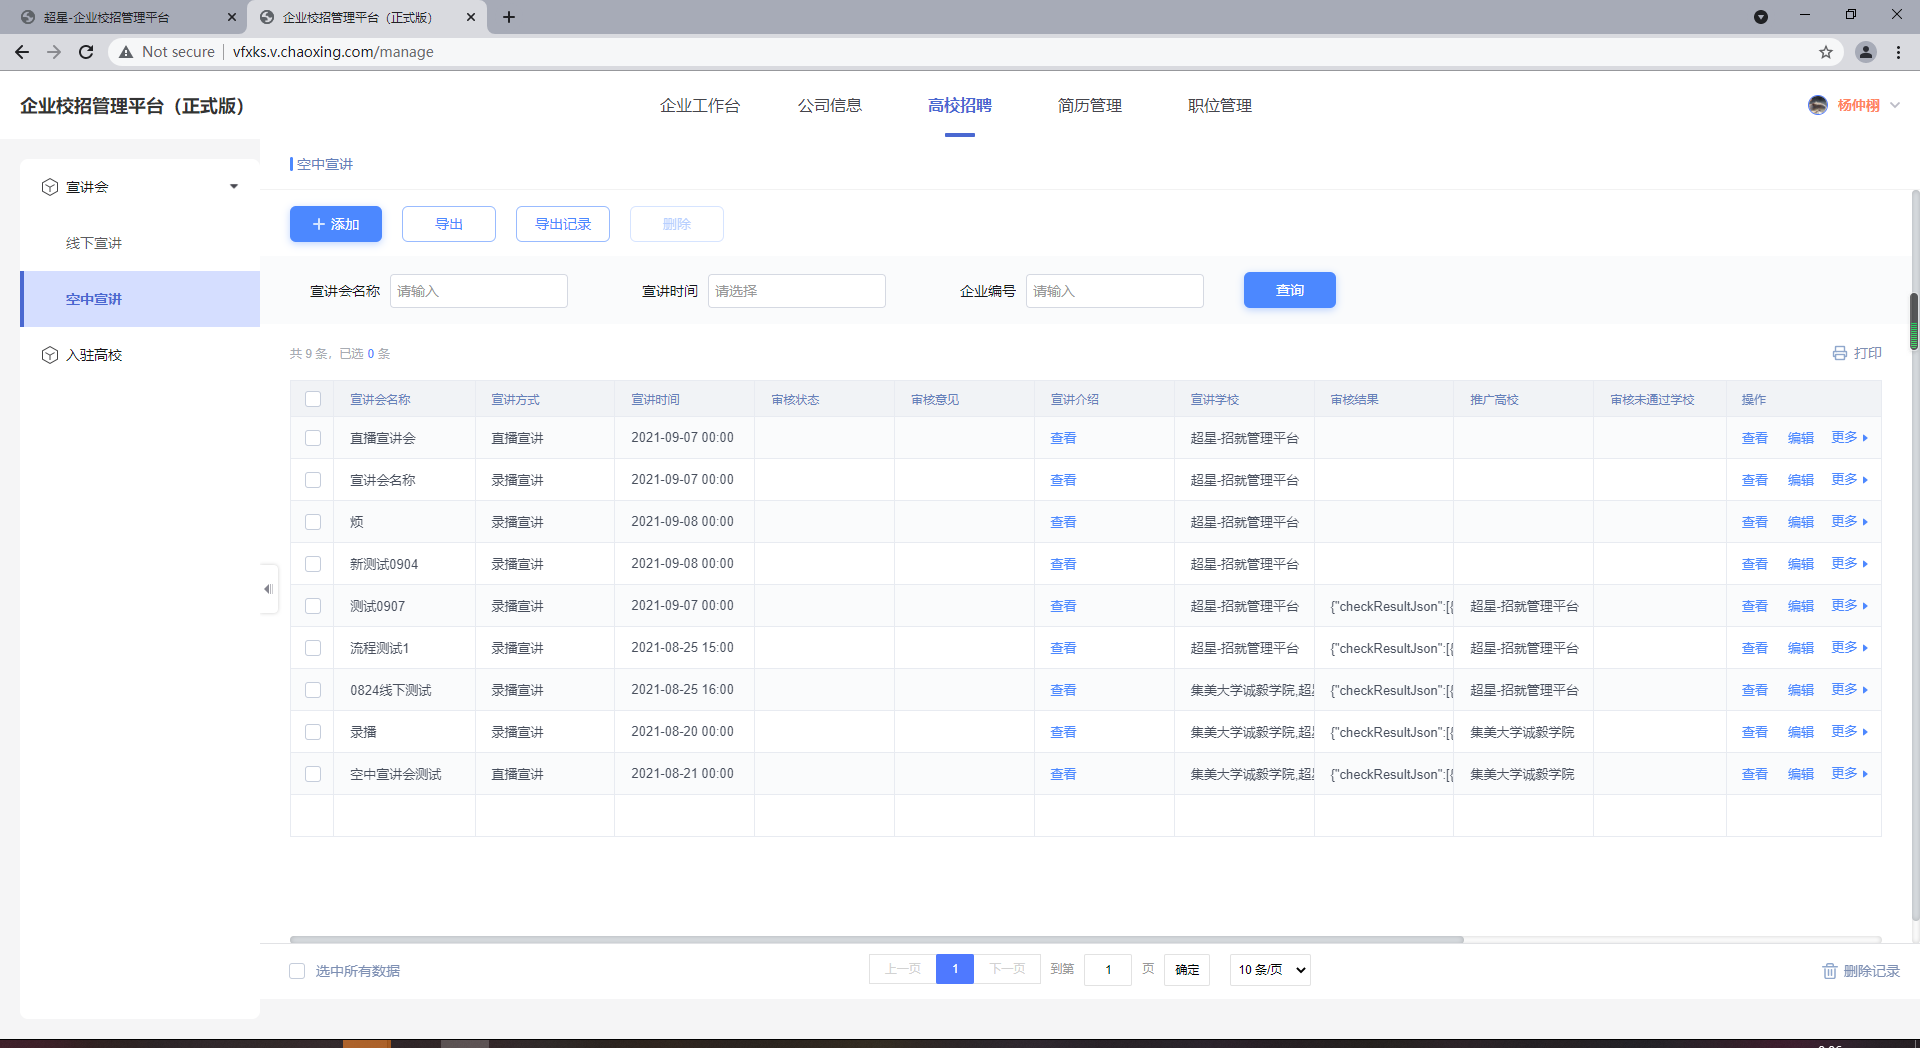Collapse the sidebar with the arrow handle

pos(268,589)
